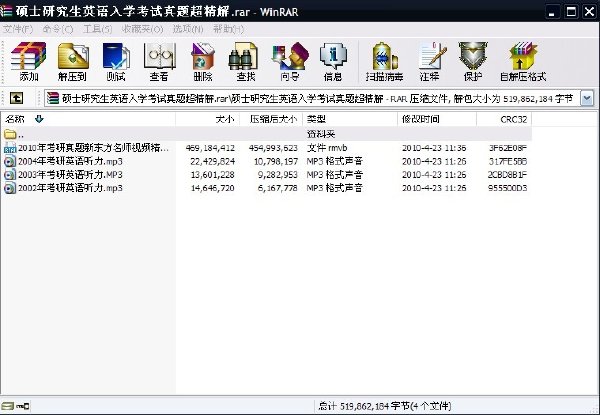
Task: Click CRC32 value 317FE5BB
Action: [507, 161]
